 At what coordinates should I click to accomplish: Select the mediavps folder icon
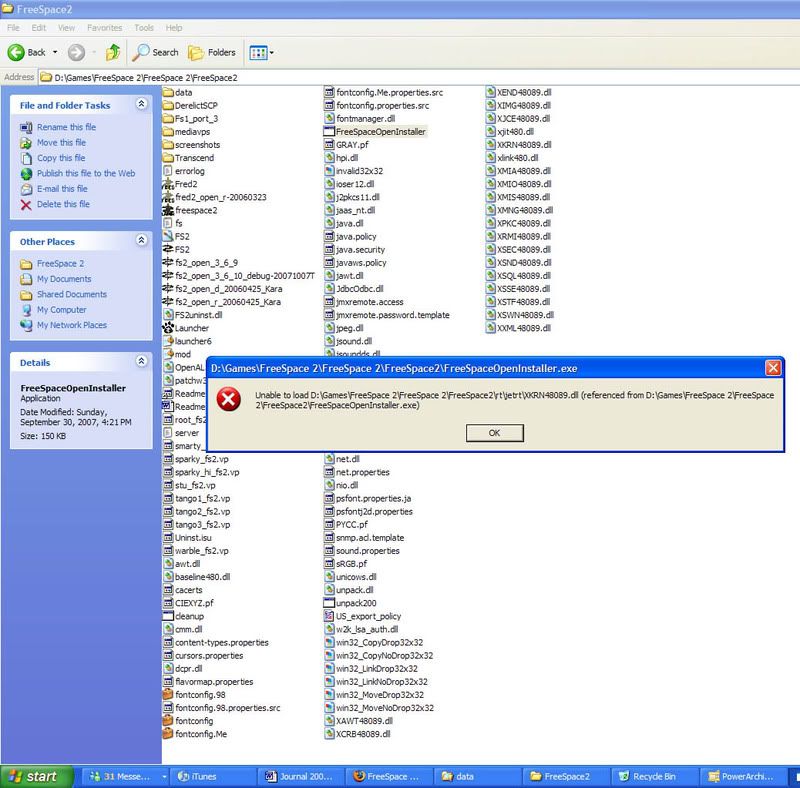(x=168, y=132)
